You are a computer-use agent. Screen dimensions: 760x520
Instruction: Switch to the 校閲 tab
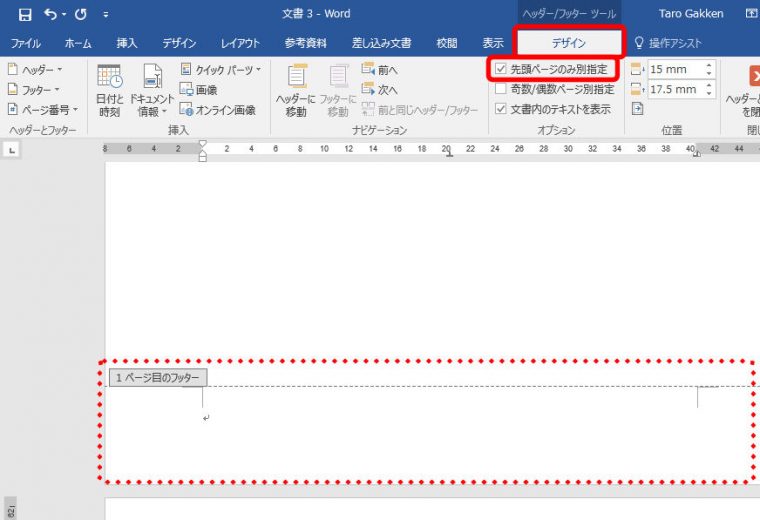pos(446,43)
